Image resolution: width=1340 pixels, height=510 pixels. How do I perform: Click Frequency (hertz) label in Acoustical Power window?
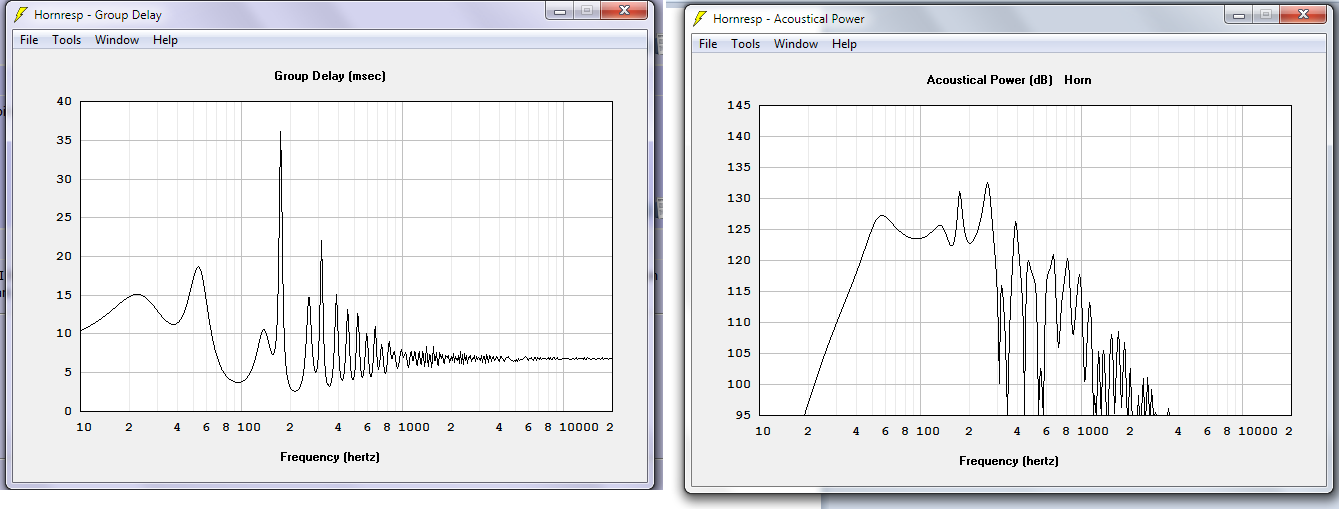tap(1009, 461)
